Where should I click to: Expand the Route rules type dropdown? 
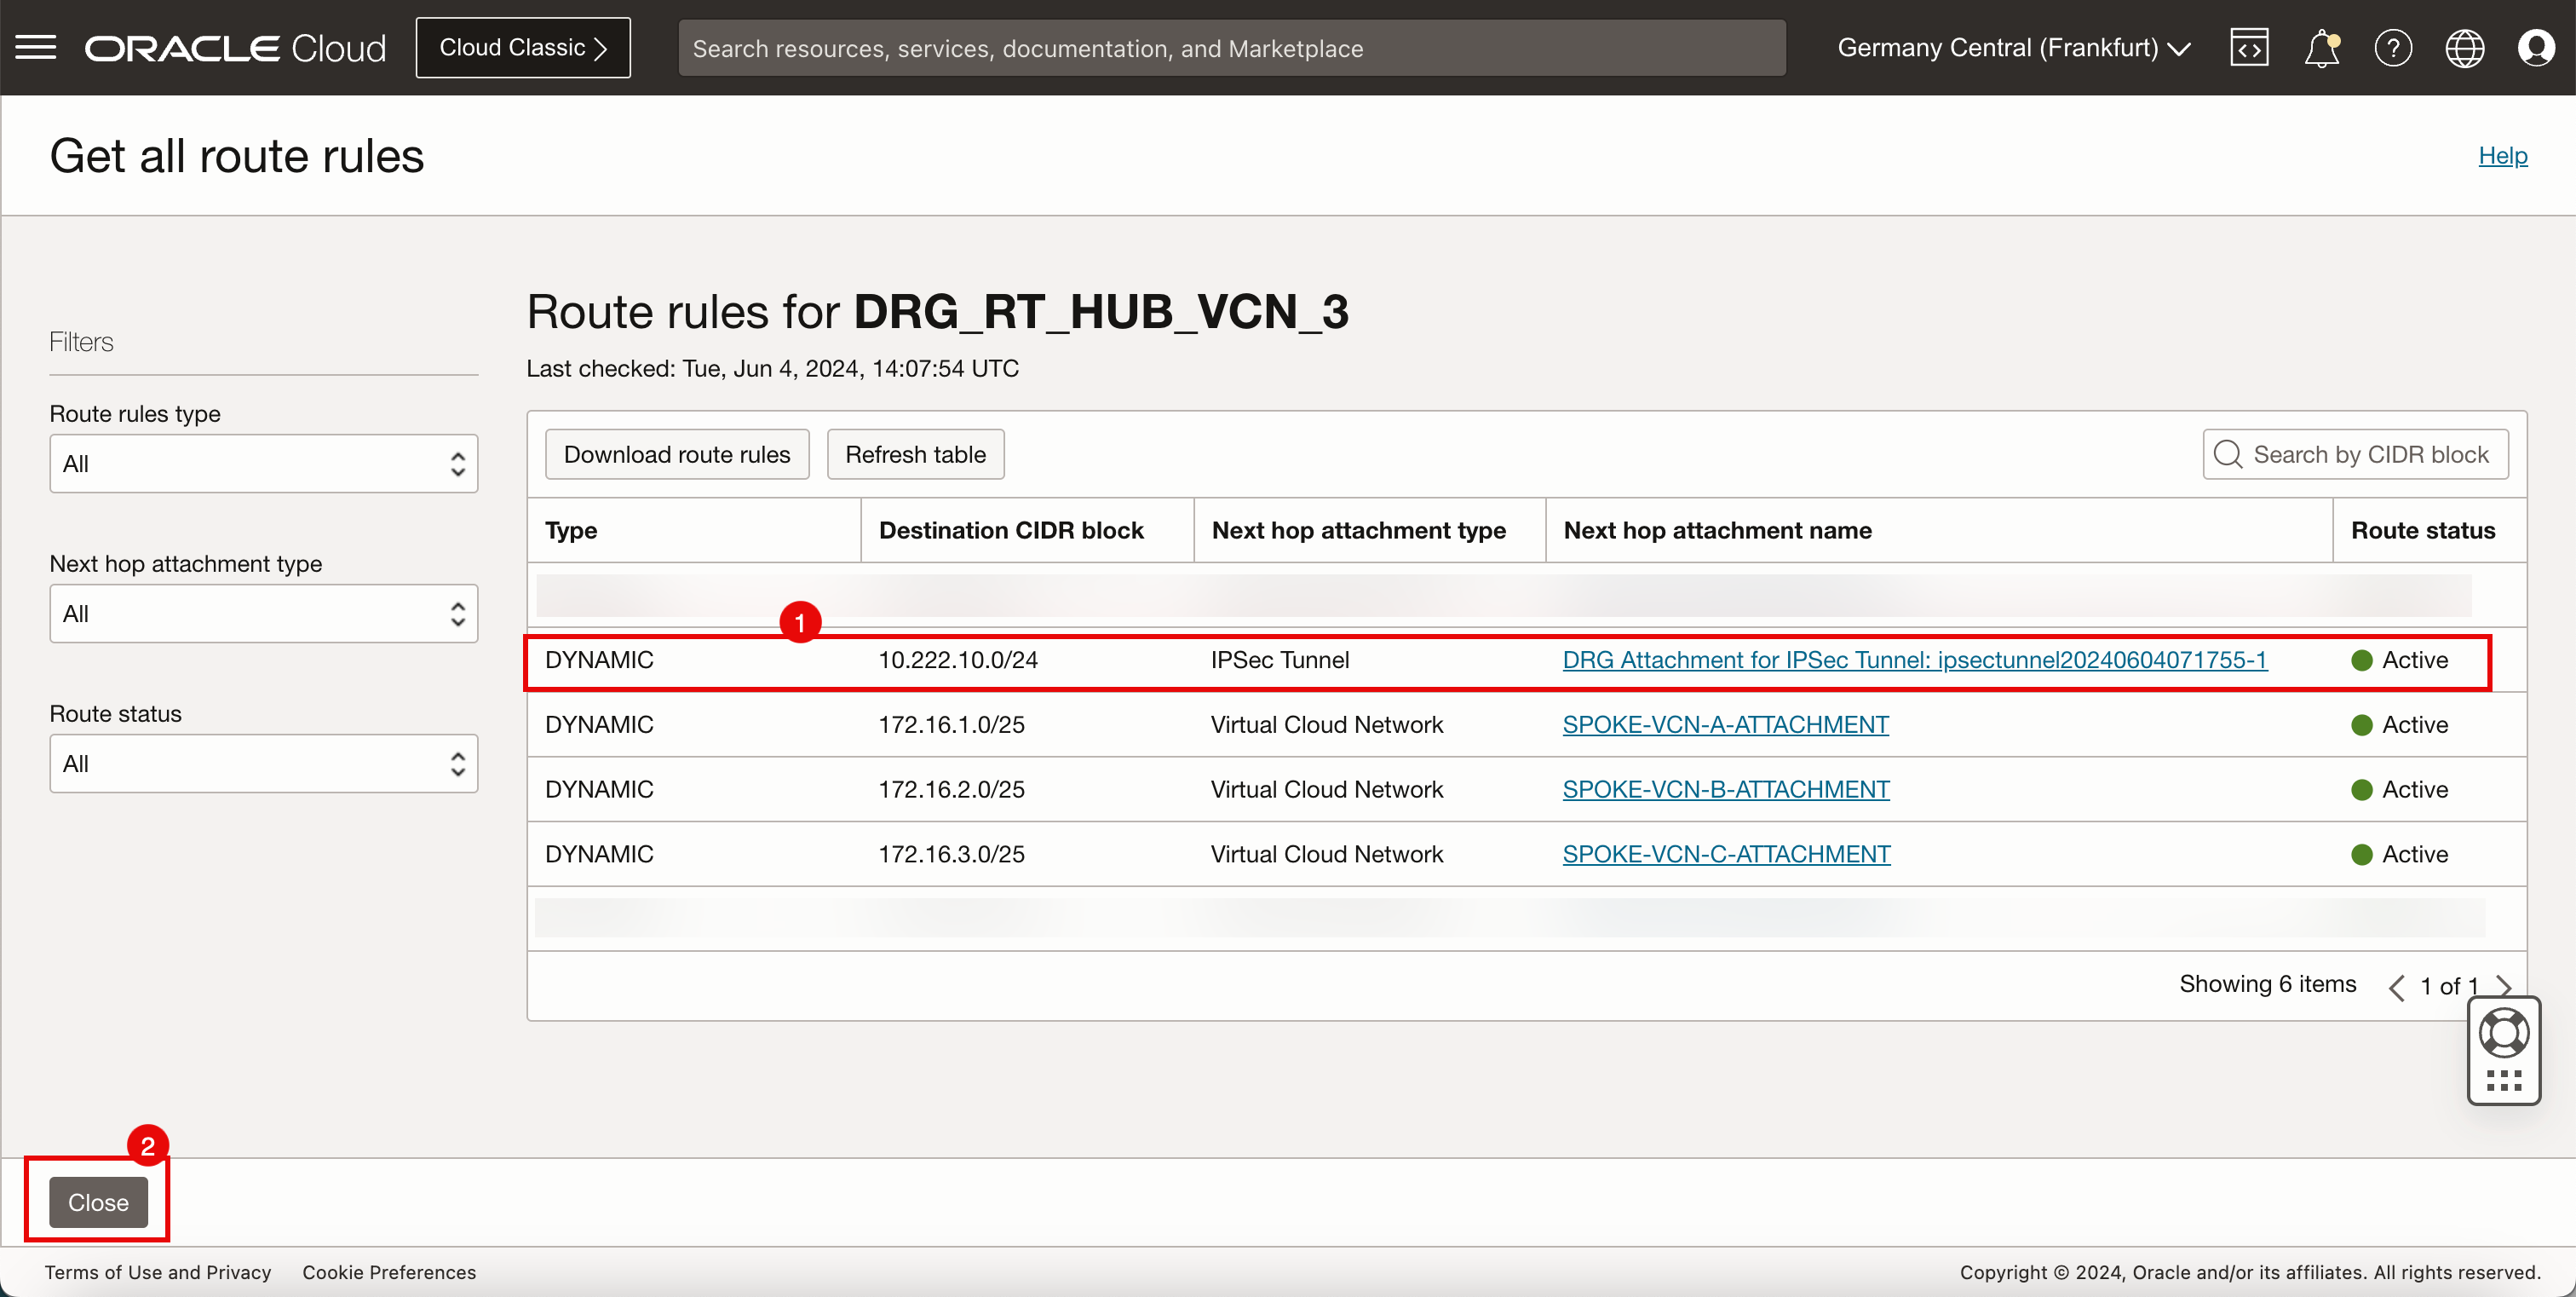point(263,463)
